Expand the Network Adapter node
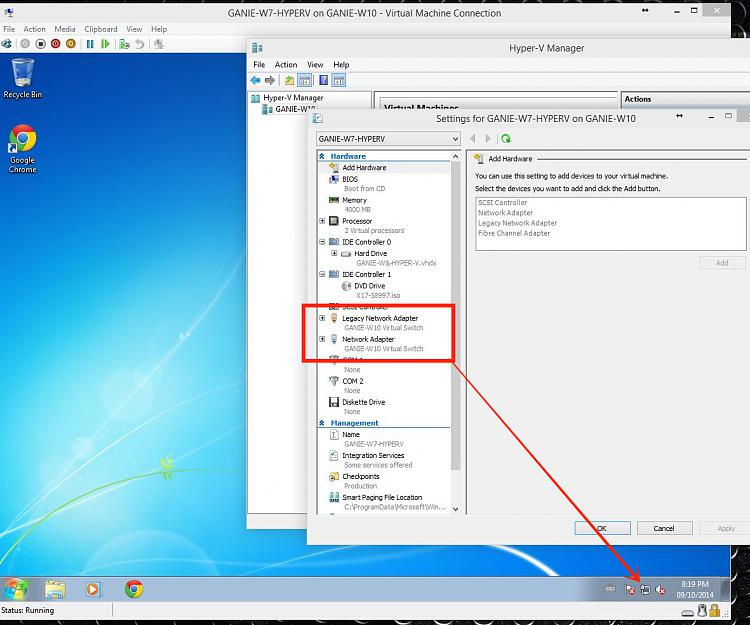This screenshot has width=750, height=625. (x=322, y=339)
